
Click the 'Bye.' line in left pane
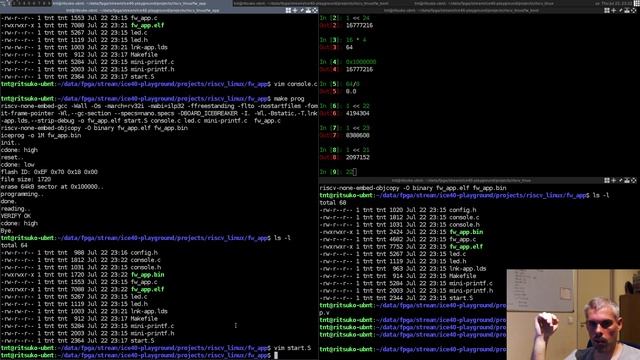7,231
